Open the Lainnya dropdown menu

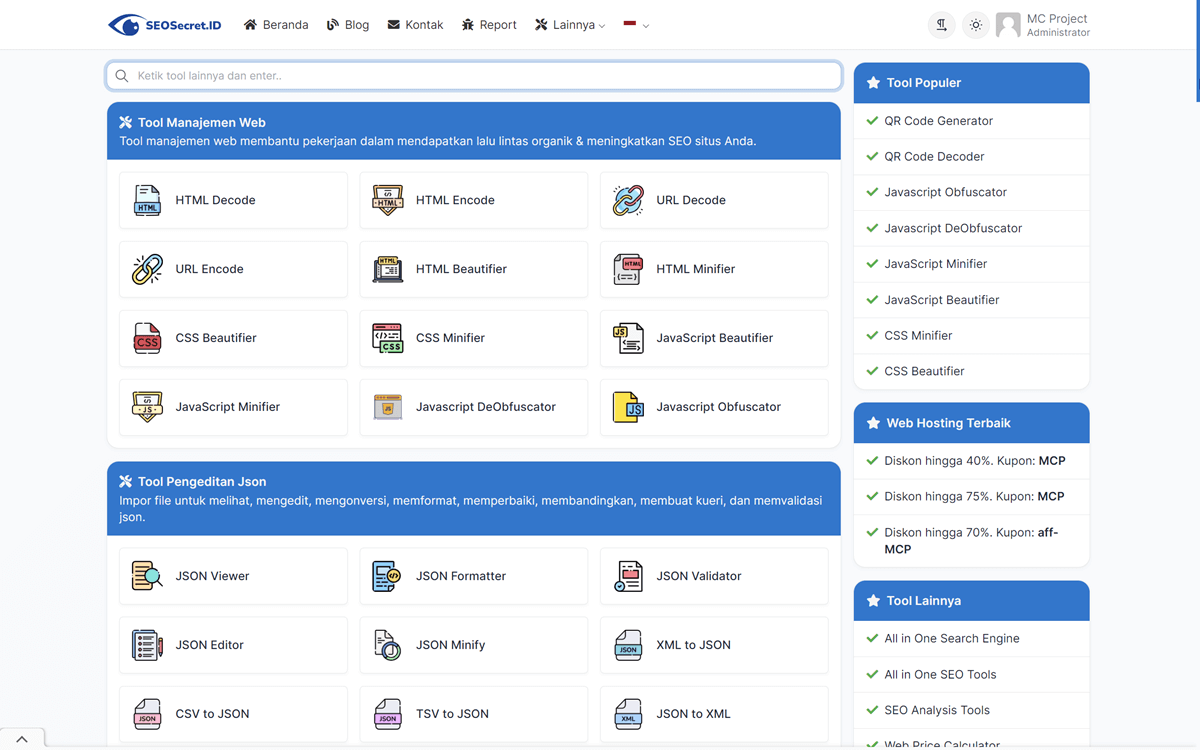pos(569,24)
